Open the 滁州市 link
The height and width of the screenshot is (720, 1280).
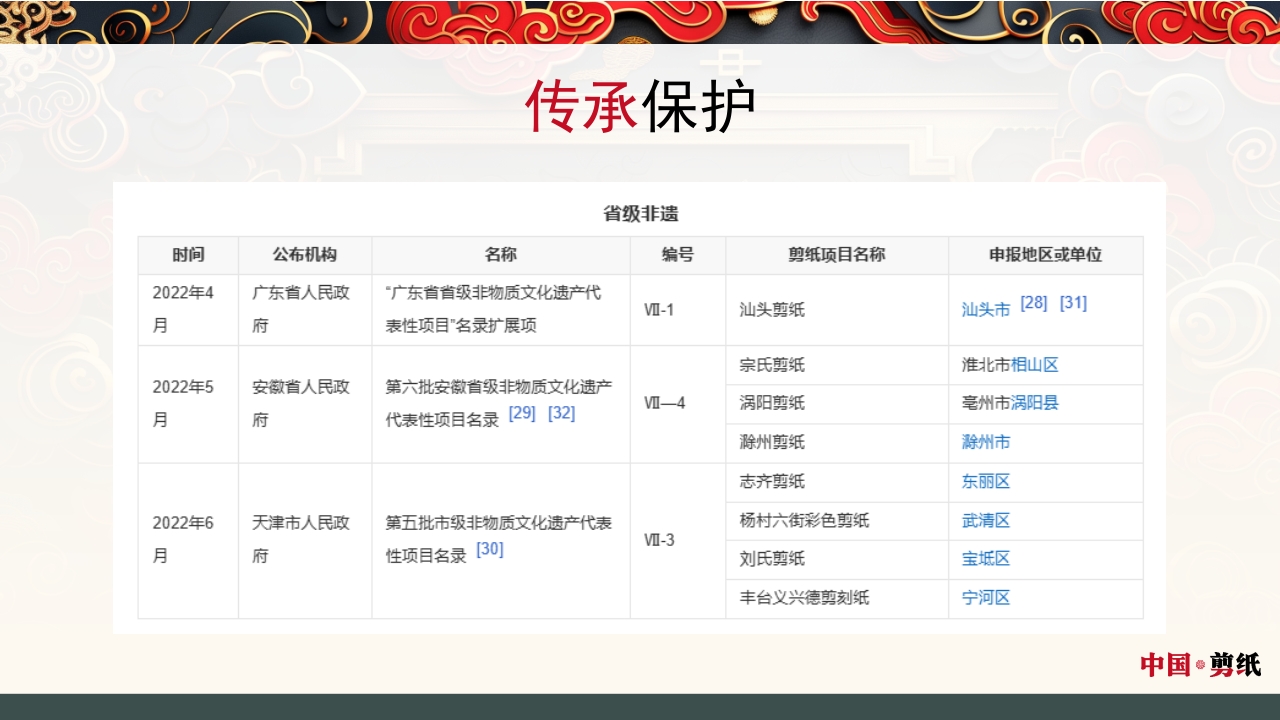tap(985, 443)
